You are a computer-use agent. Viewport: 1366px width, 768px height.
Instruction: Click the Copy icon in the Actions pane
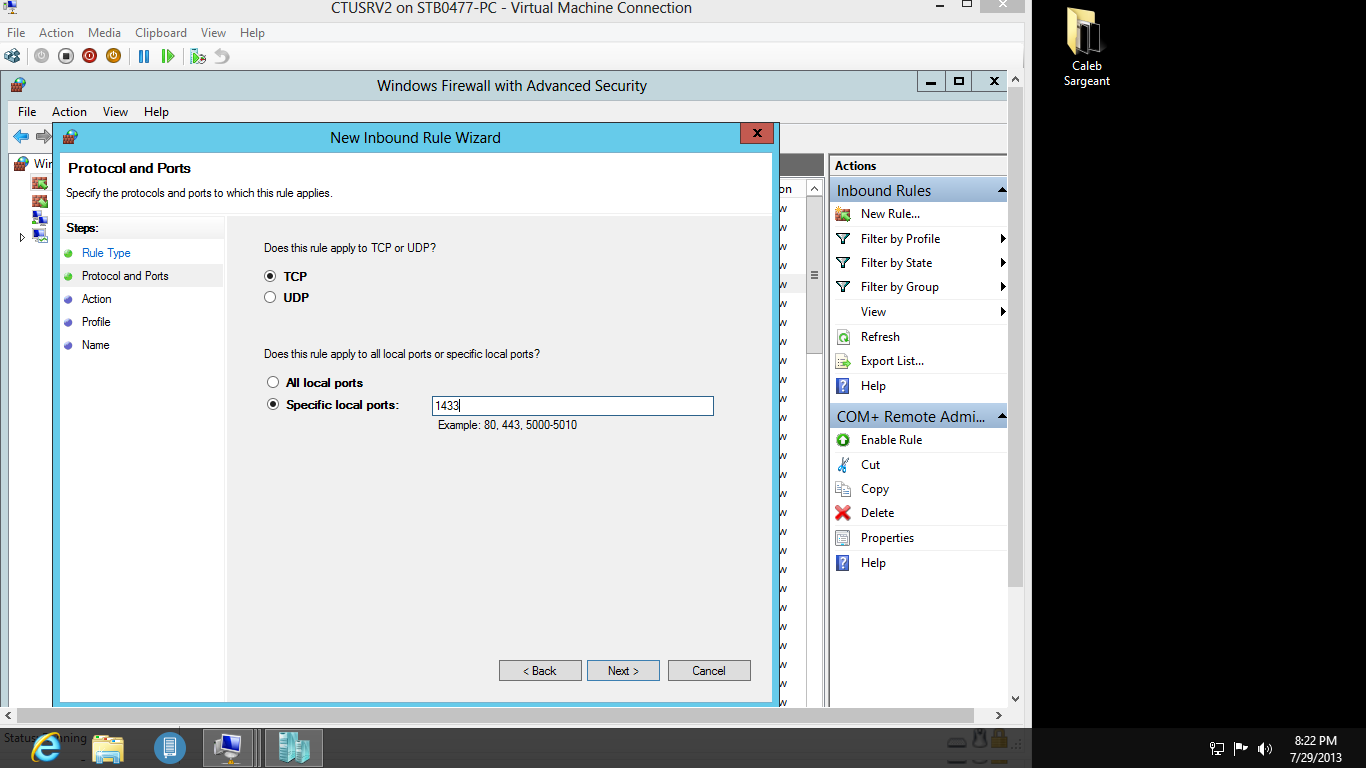coord(843,489)
